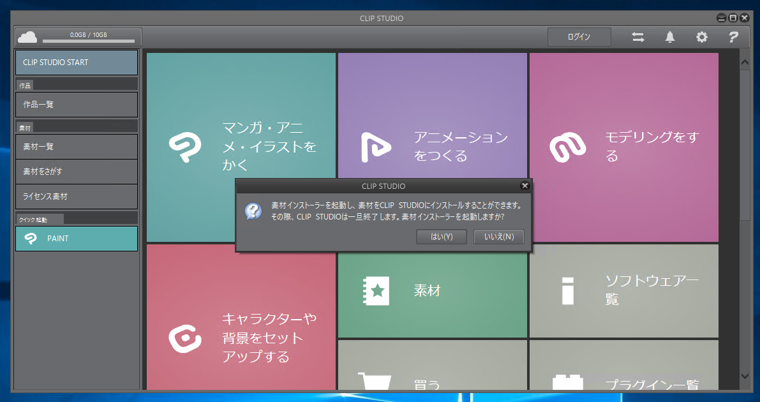Click the ログイン login button
760x402 pixels.
(579, 37)
